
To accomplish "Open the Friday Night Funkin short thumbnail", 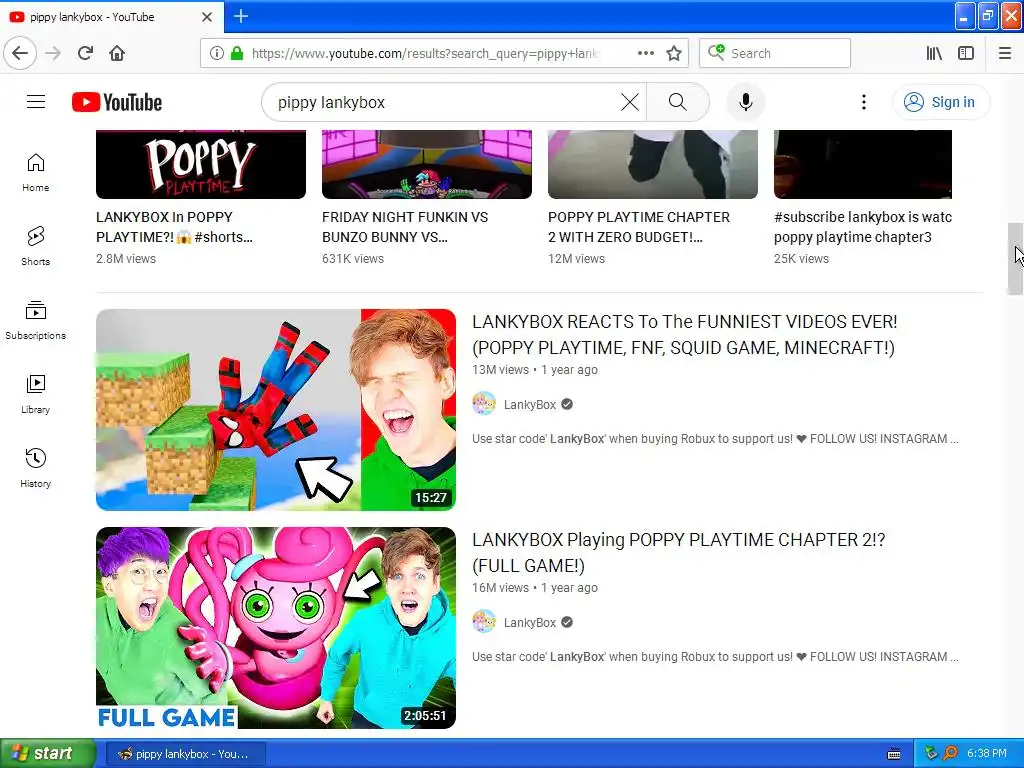I will [426, 164].
